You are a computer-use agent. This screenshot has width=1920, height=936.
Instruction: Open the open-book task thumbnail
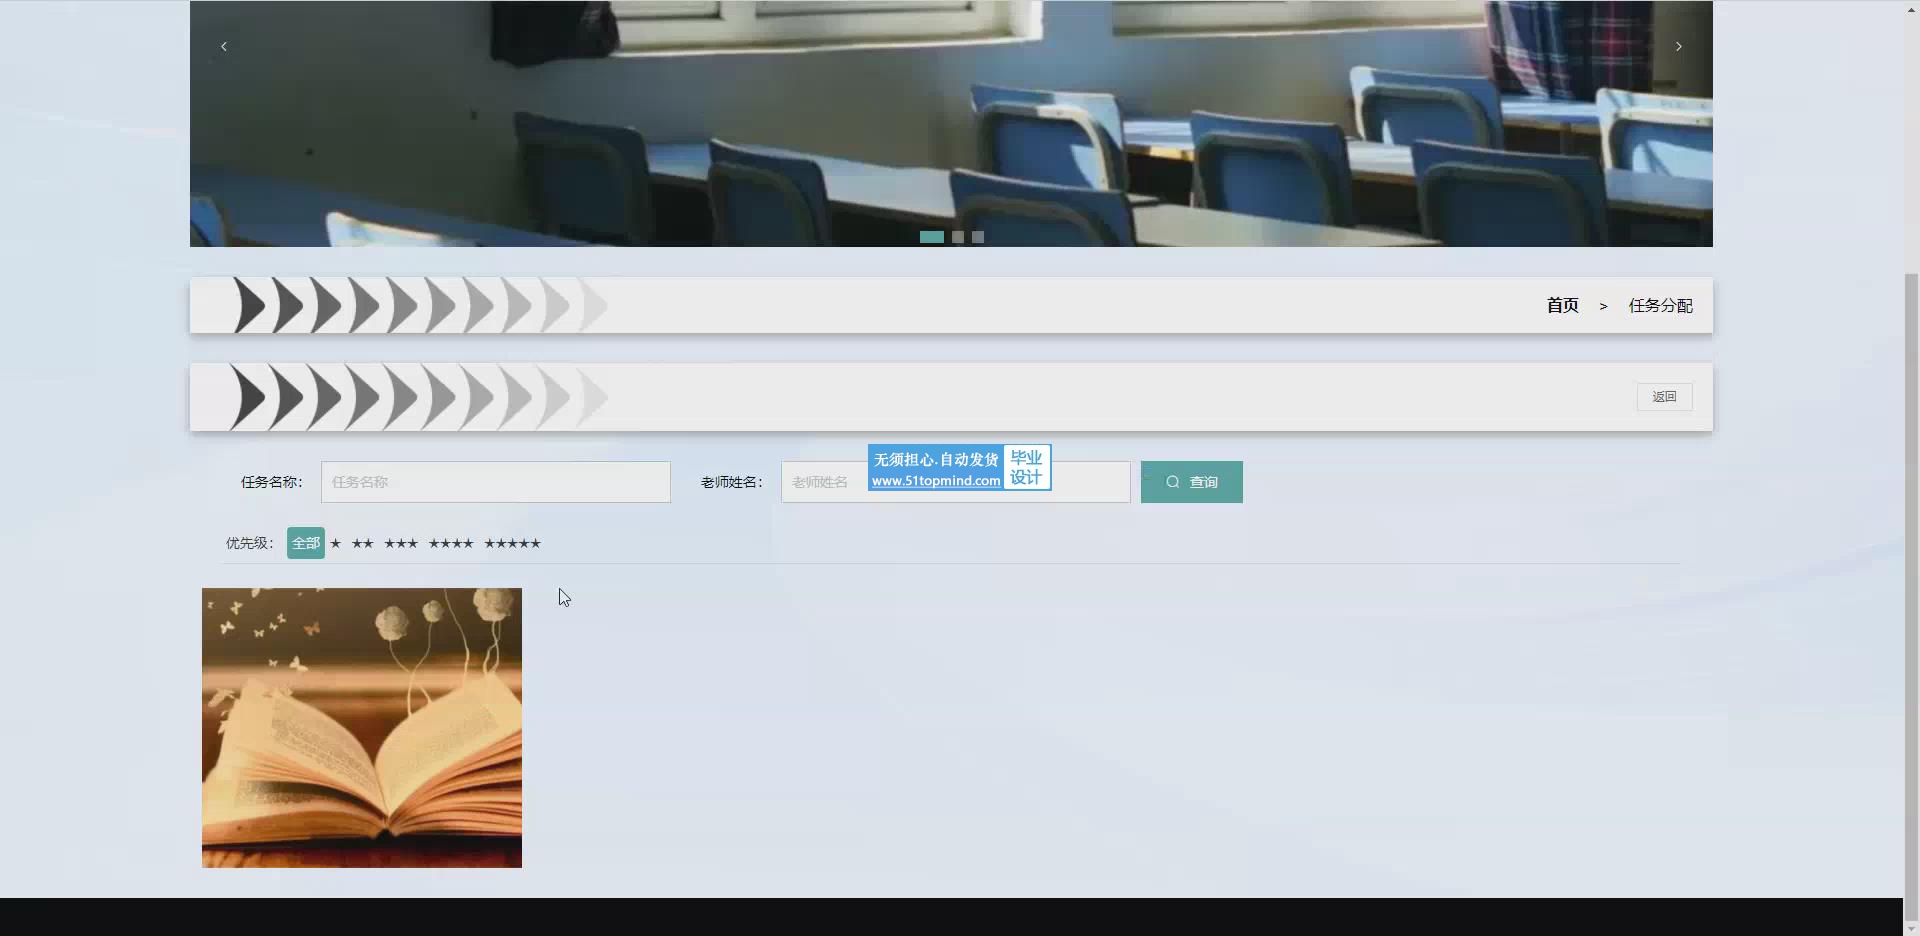[x=362, y=728]
